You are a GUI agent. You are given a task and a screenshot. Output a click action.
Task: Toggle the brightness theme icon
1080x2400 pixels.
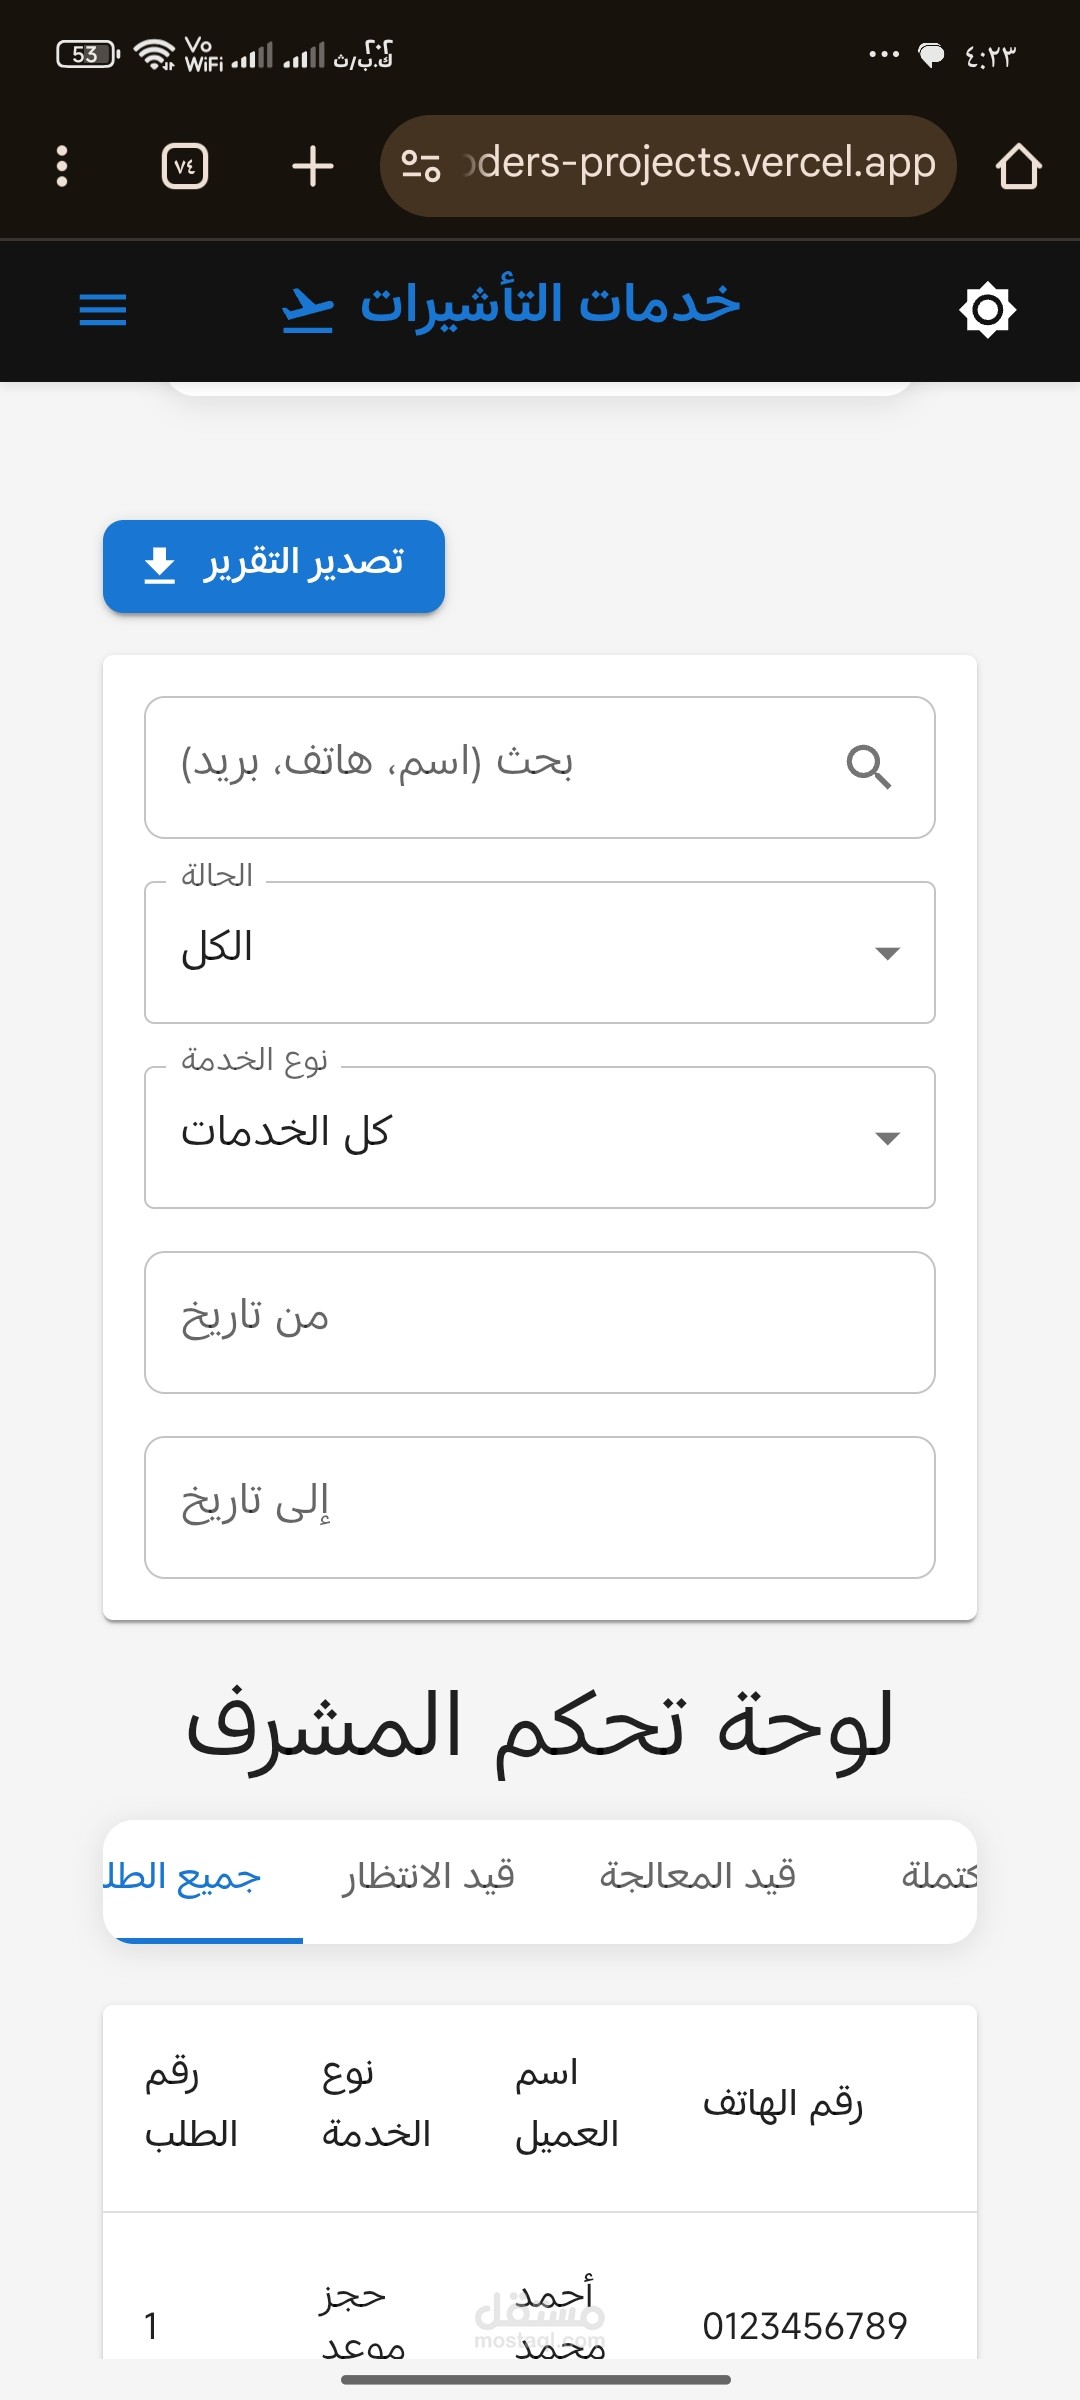coord(987,310)
